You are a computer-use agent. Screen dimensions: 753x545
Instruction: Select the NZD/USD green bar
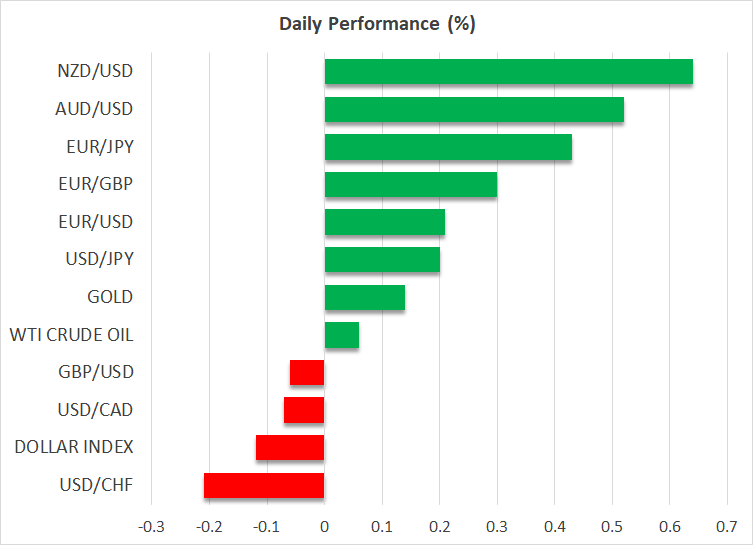(508, 72)
